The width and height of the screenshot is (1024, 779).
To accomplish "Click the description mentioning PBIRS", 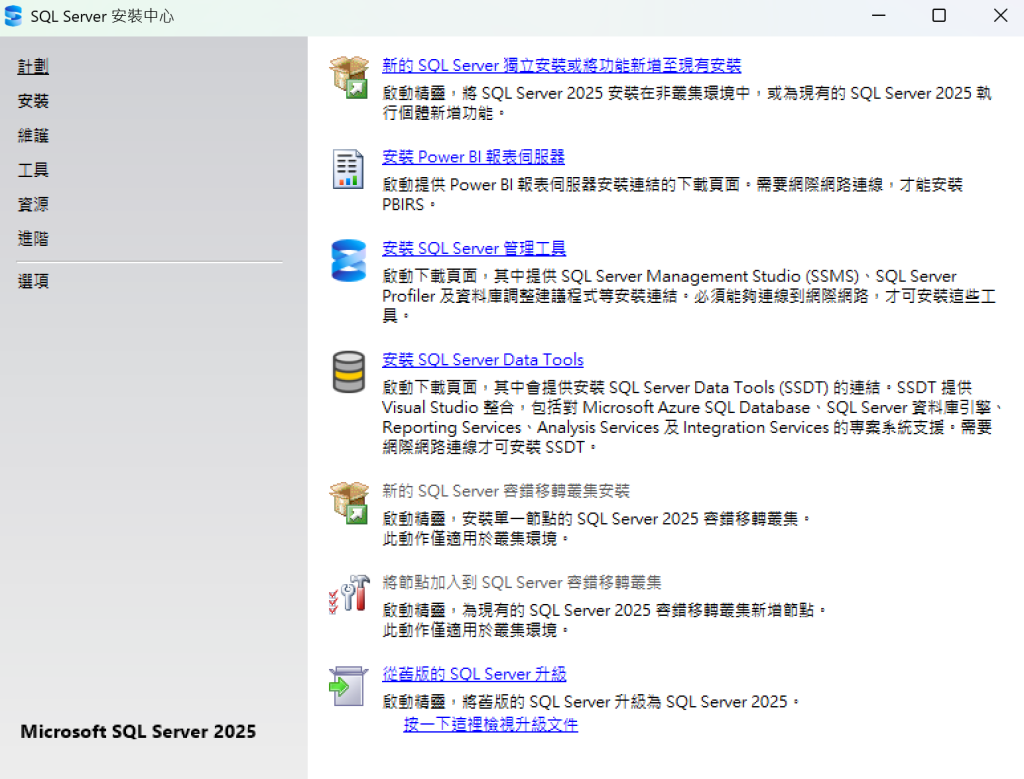I will pyautogui.click(x=673, y=195).
